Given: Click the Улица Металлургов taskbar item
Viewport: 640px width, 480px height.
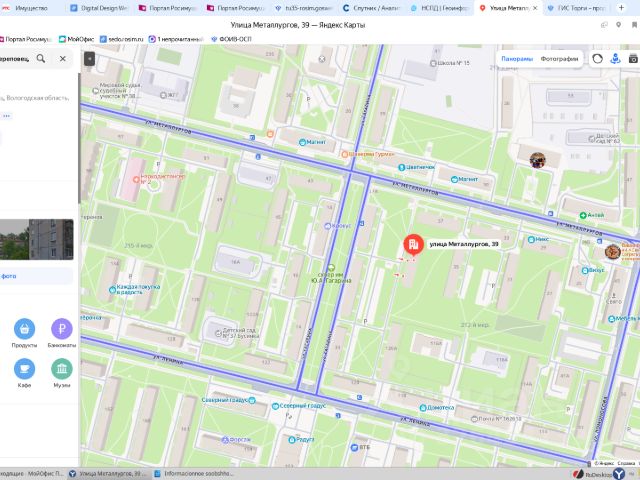Looking at the screenshot, I should 109,474.
